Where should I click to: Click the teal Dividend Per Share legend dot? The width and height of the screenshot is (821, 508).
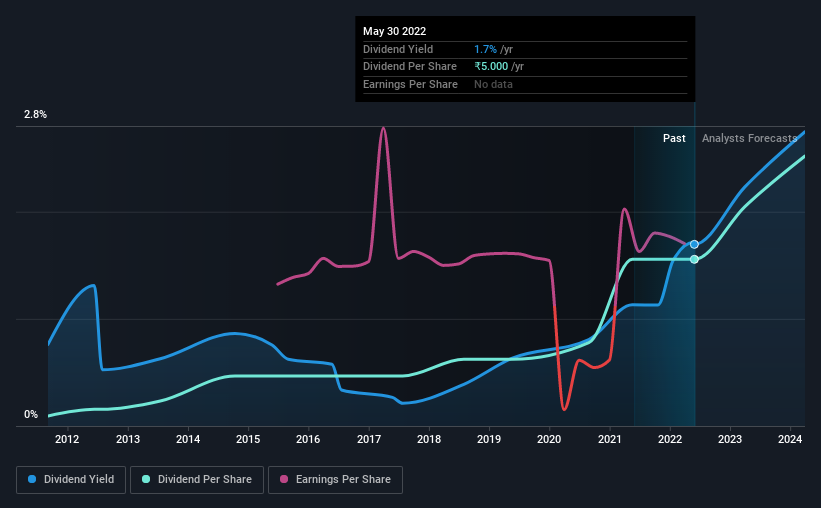pyautogui.click(x=146, y=479)
